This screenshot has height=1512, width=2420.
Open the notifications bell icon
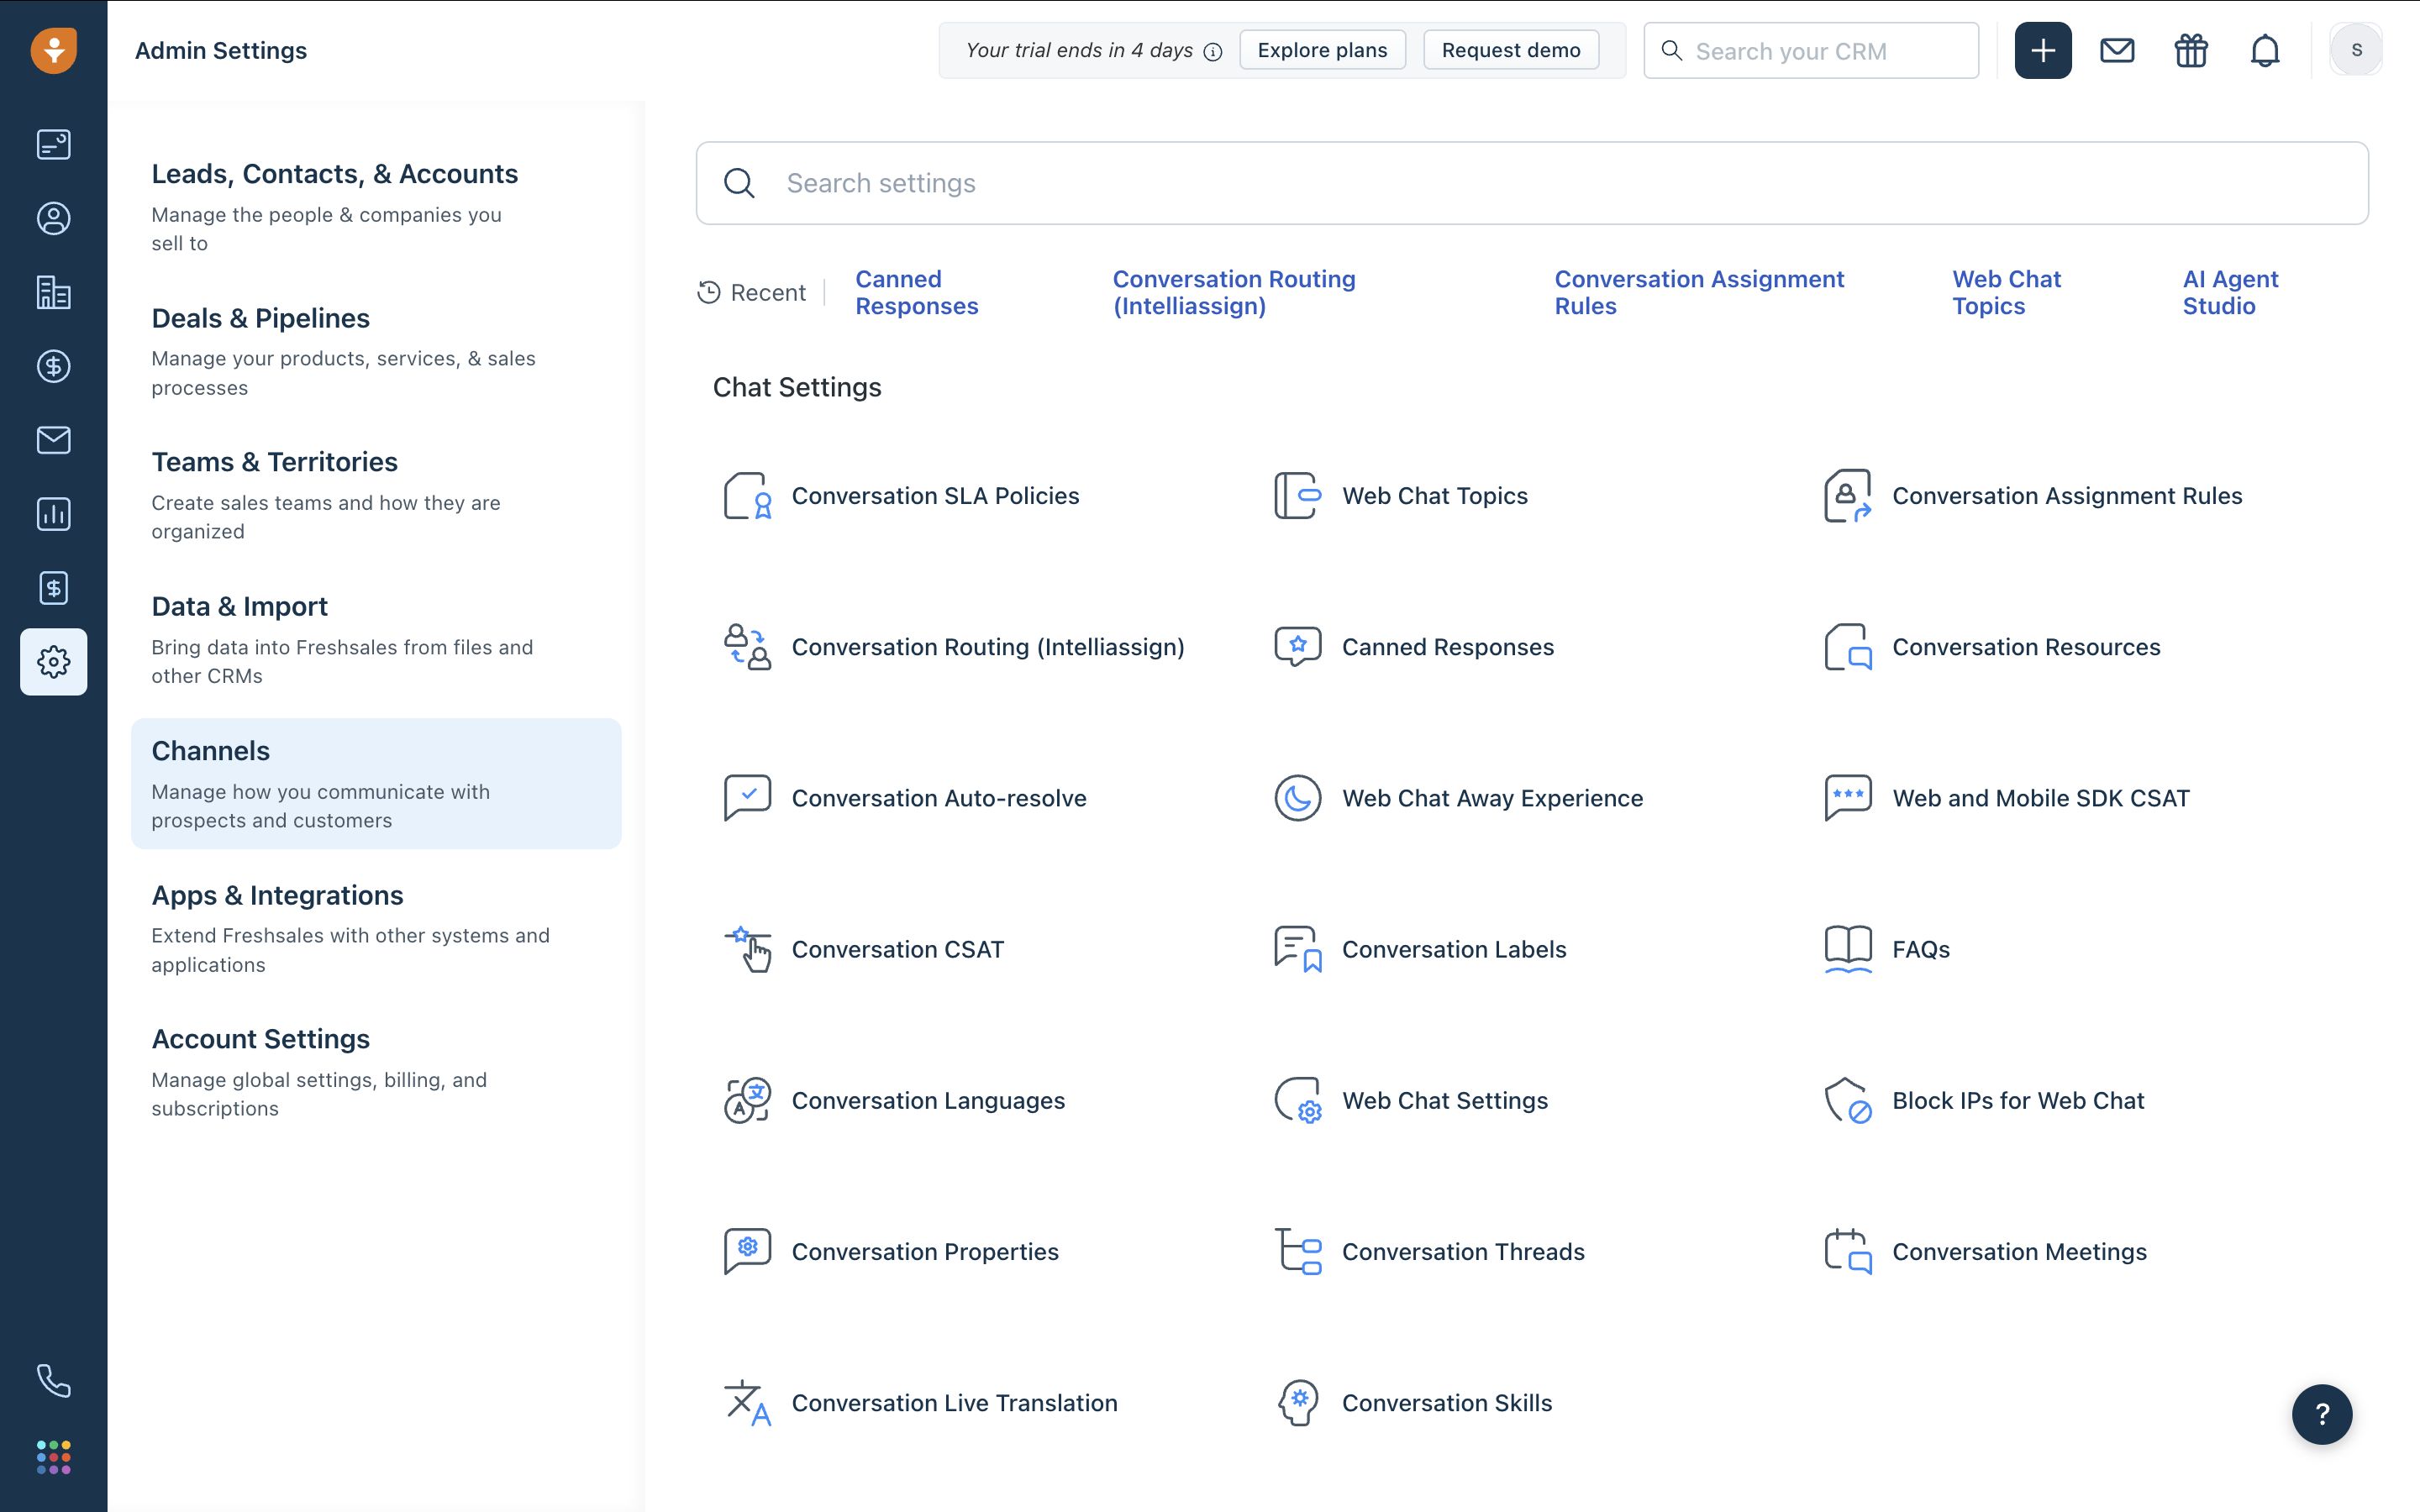(x=2265, y=50)
